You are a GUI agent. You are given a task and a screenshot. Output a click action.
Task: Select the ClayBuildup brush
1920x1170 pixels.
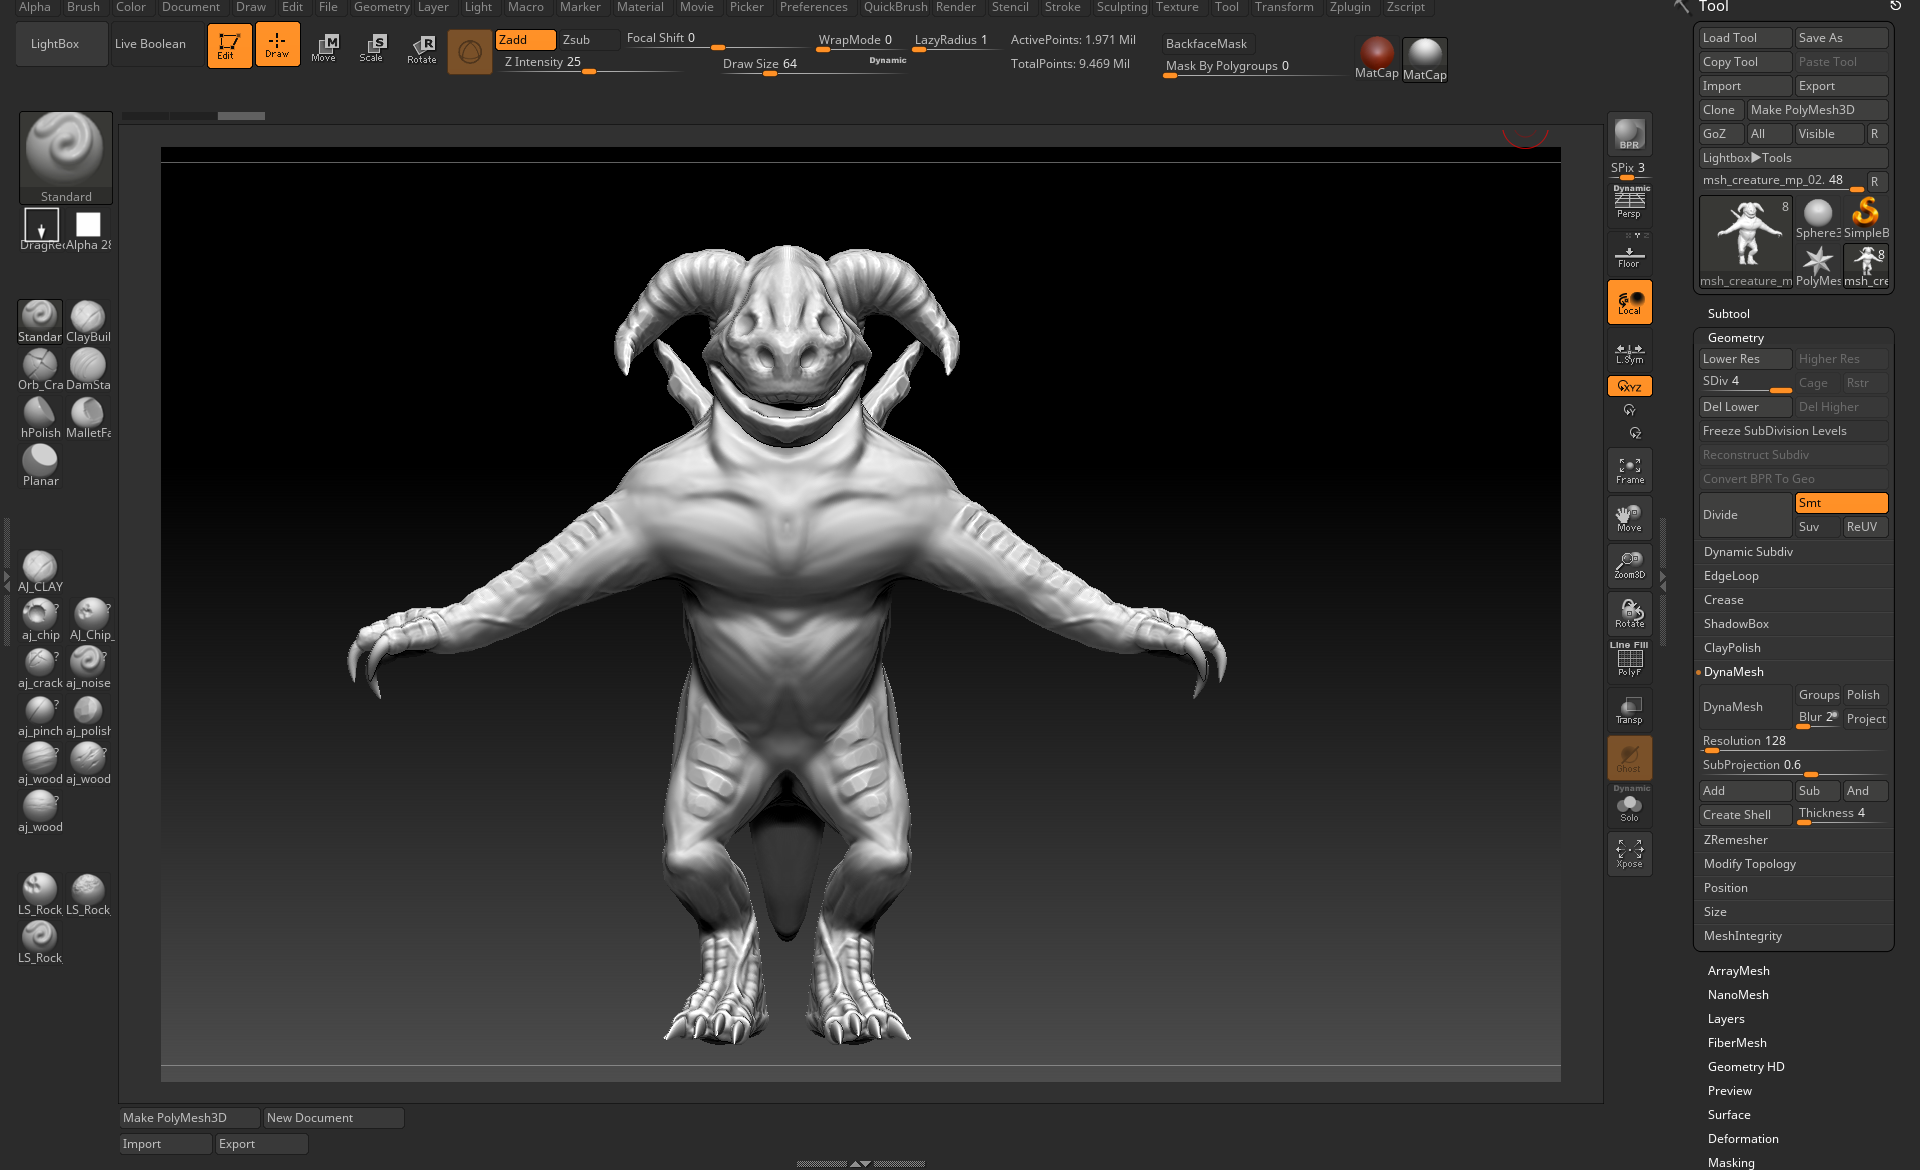[88, 318]
